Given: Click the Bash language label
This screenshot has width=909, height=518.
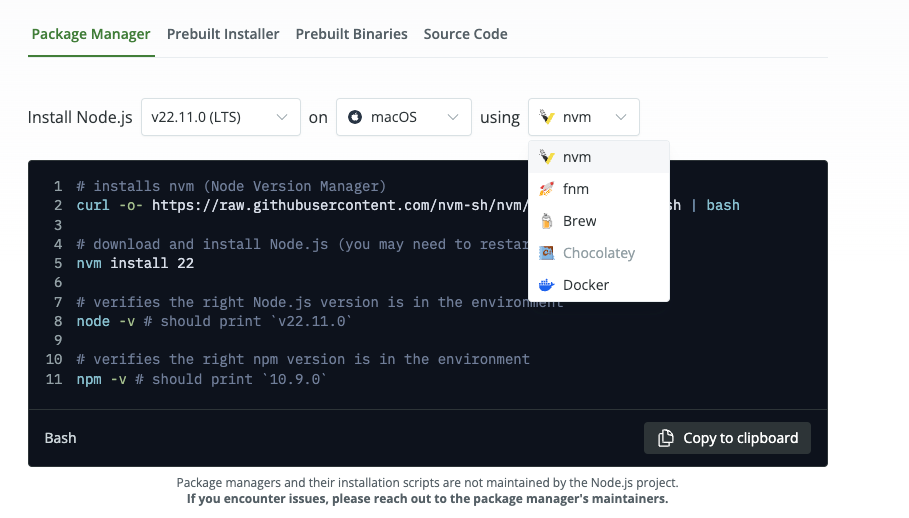Looking at the screenshot, I should coord(60,438).
